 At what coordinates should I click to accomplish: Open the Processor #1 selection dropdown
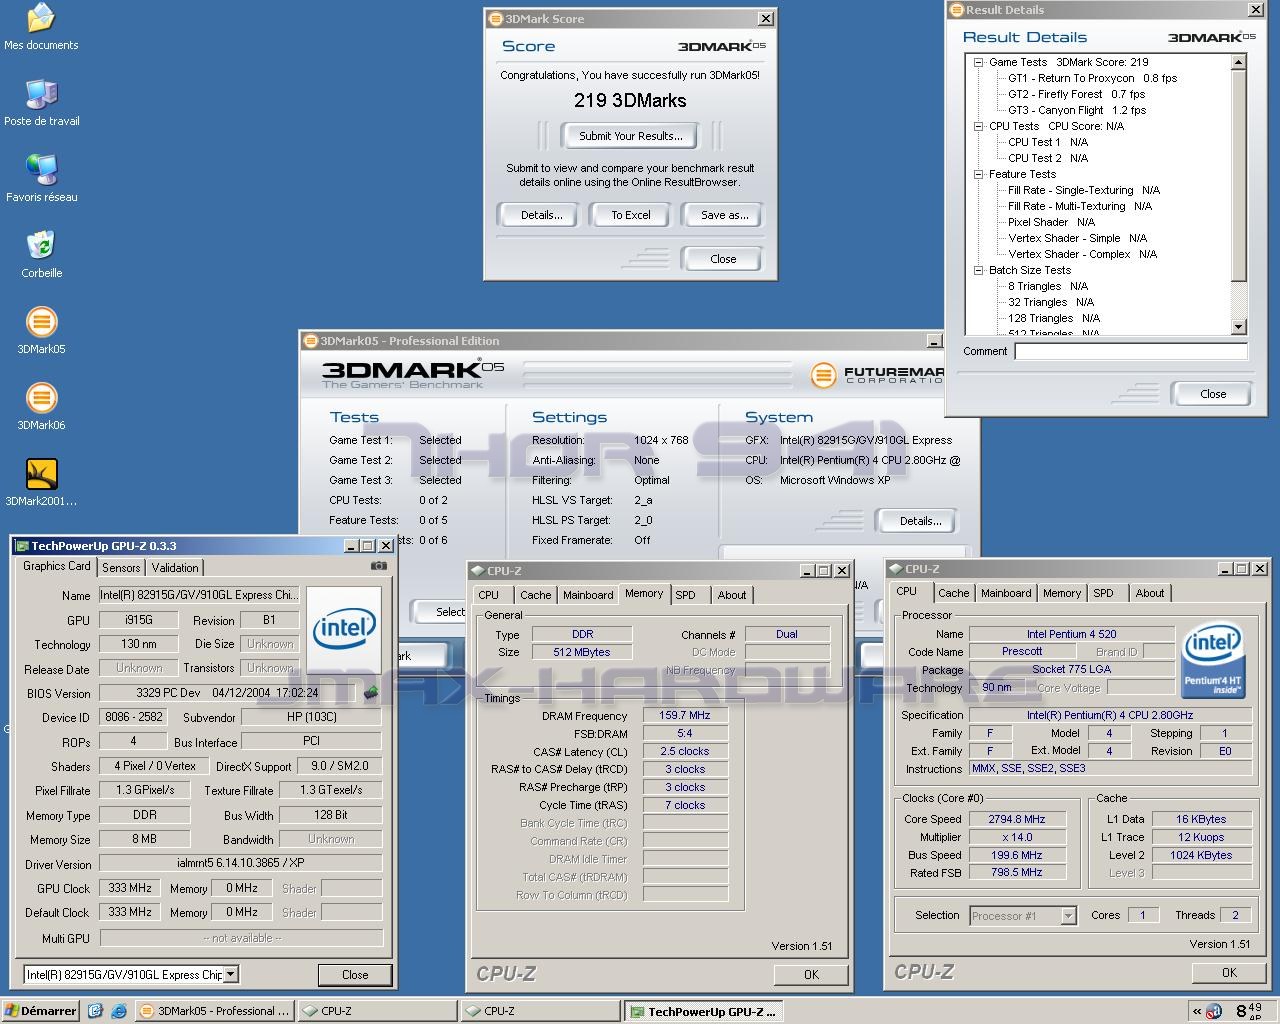tap(1068, 915)
